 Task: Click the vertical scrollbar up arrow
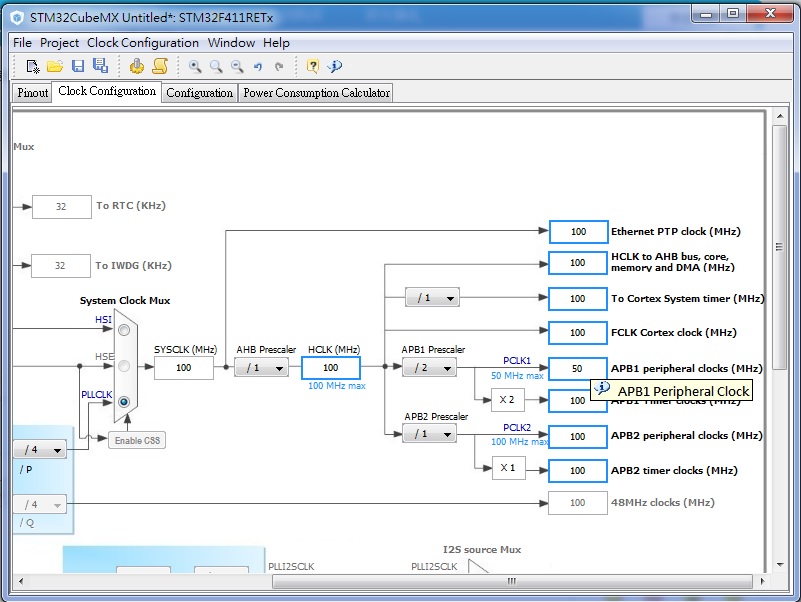[x=780, y=116]
